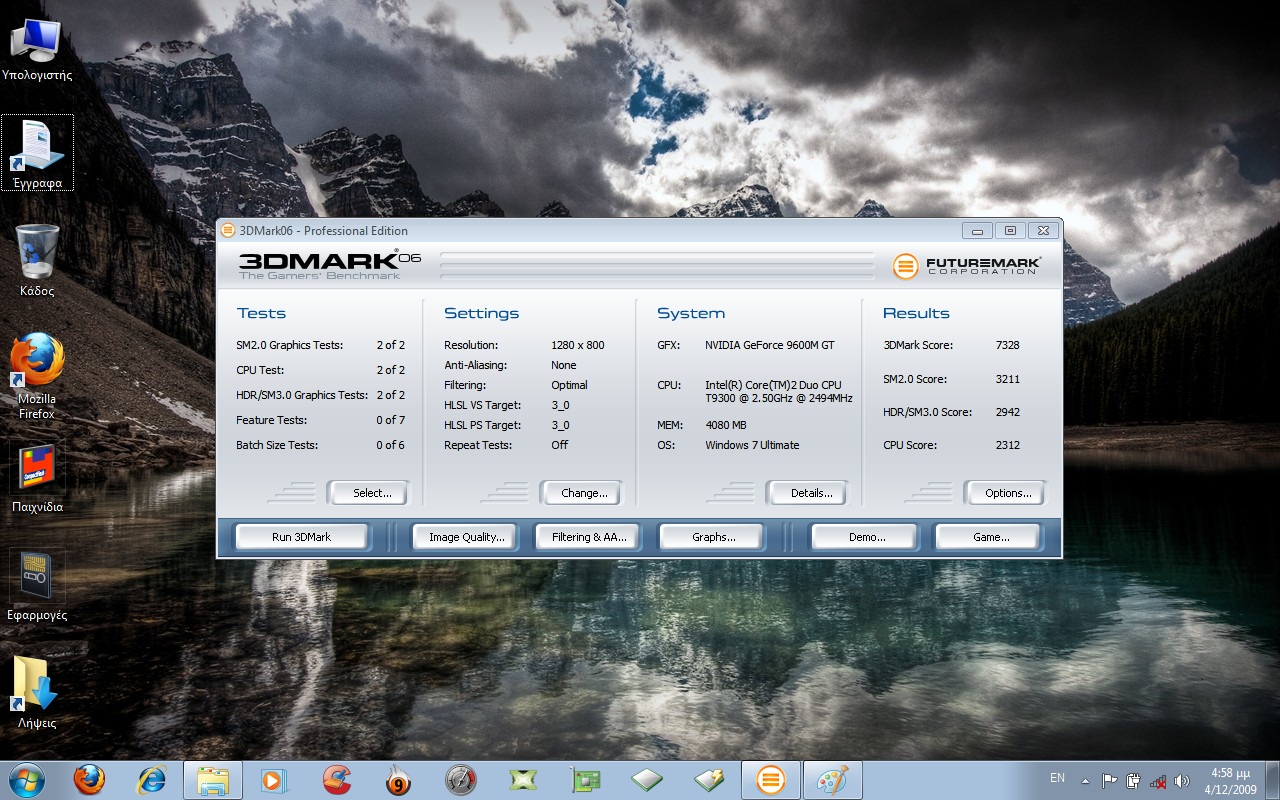
Task: Open the Παιχνίδια desktop shortcut
Action: [x=37, y=478]
